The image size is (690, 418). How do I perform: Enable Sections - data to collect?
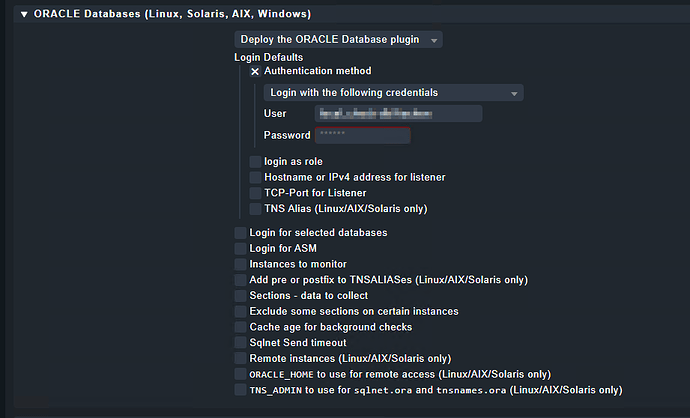tap(240, 296)
